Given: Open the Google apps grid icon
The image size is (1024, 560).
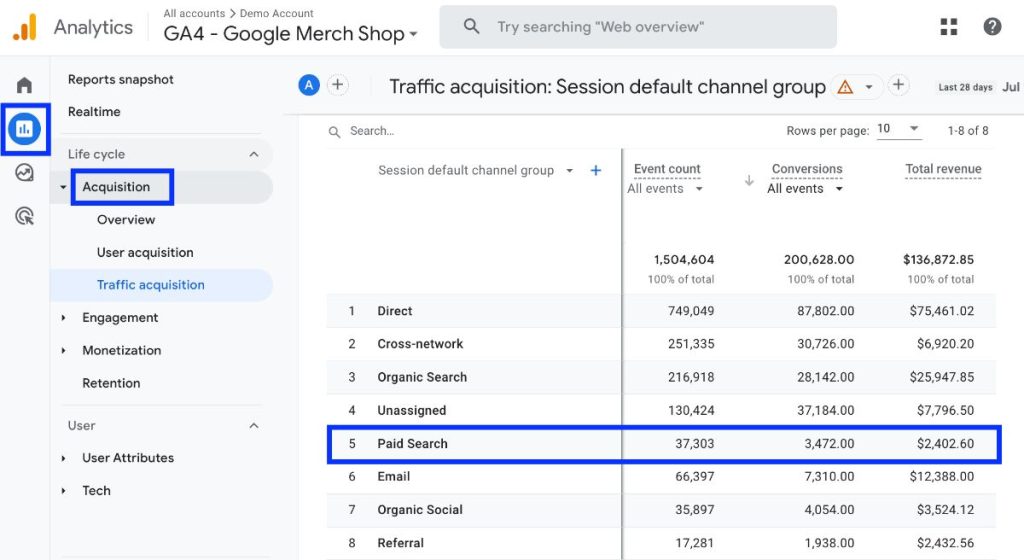Looking at the screenshot, I should 949,27.
